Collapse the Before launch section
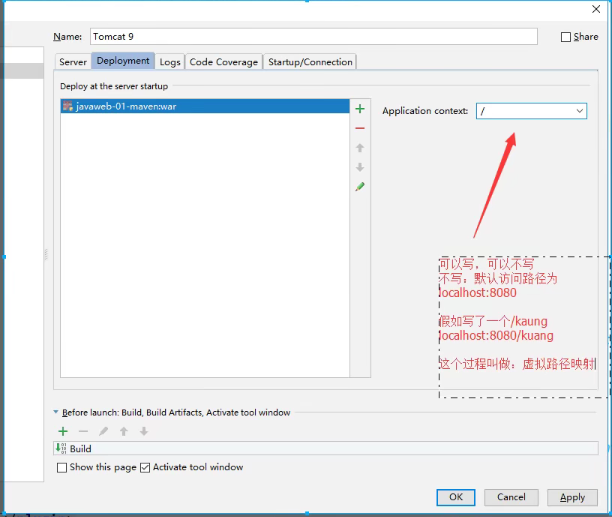Screen dimensions: 612x517 tap(56, 412)
